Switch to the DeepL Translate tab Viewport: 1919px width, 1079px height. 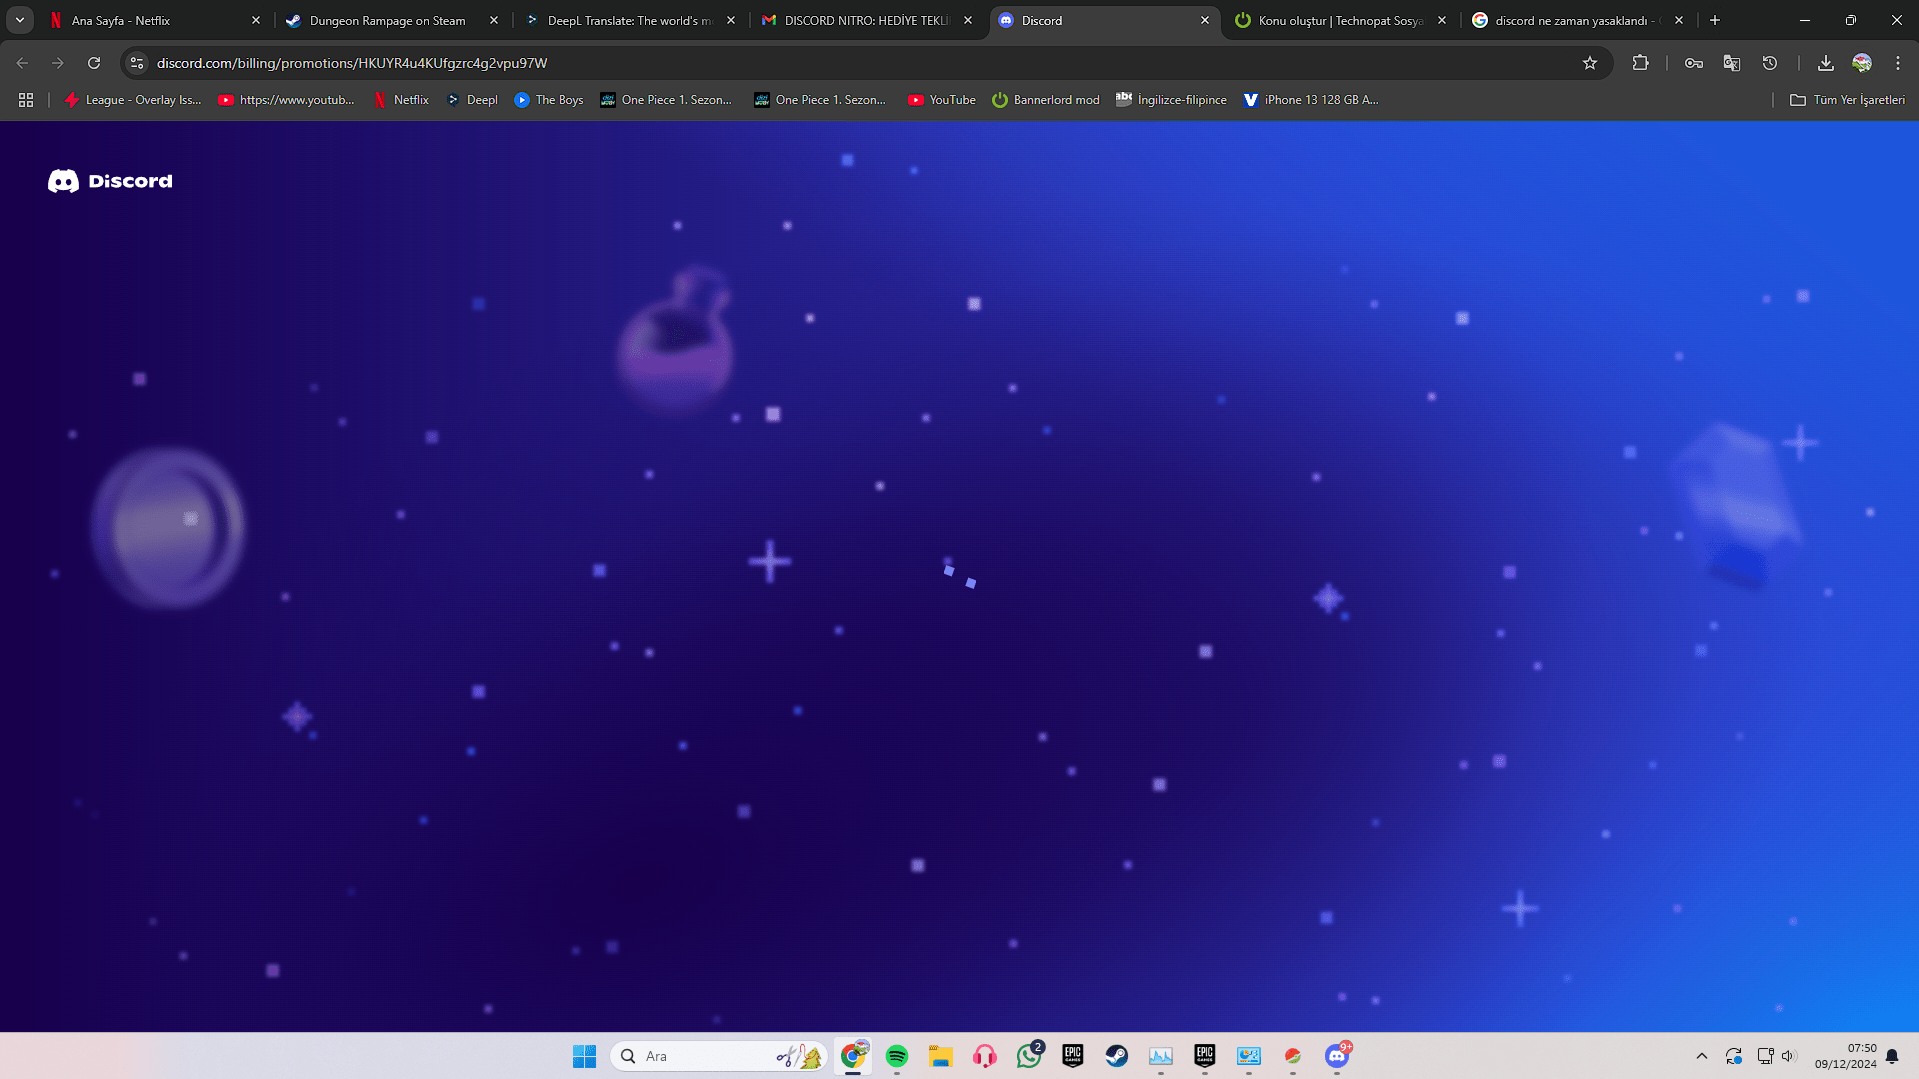coord(630,20)
